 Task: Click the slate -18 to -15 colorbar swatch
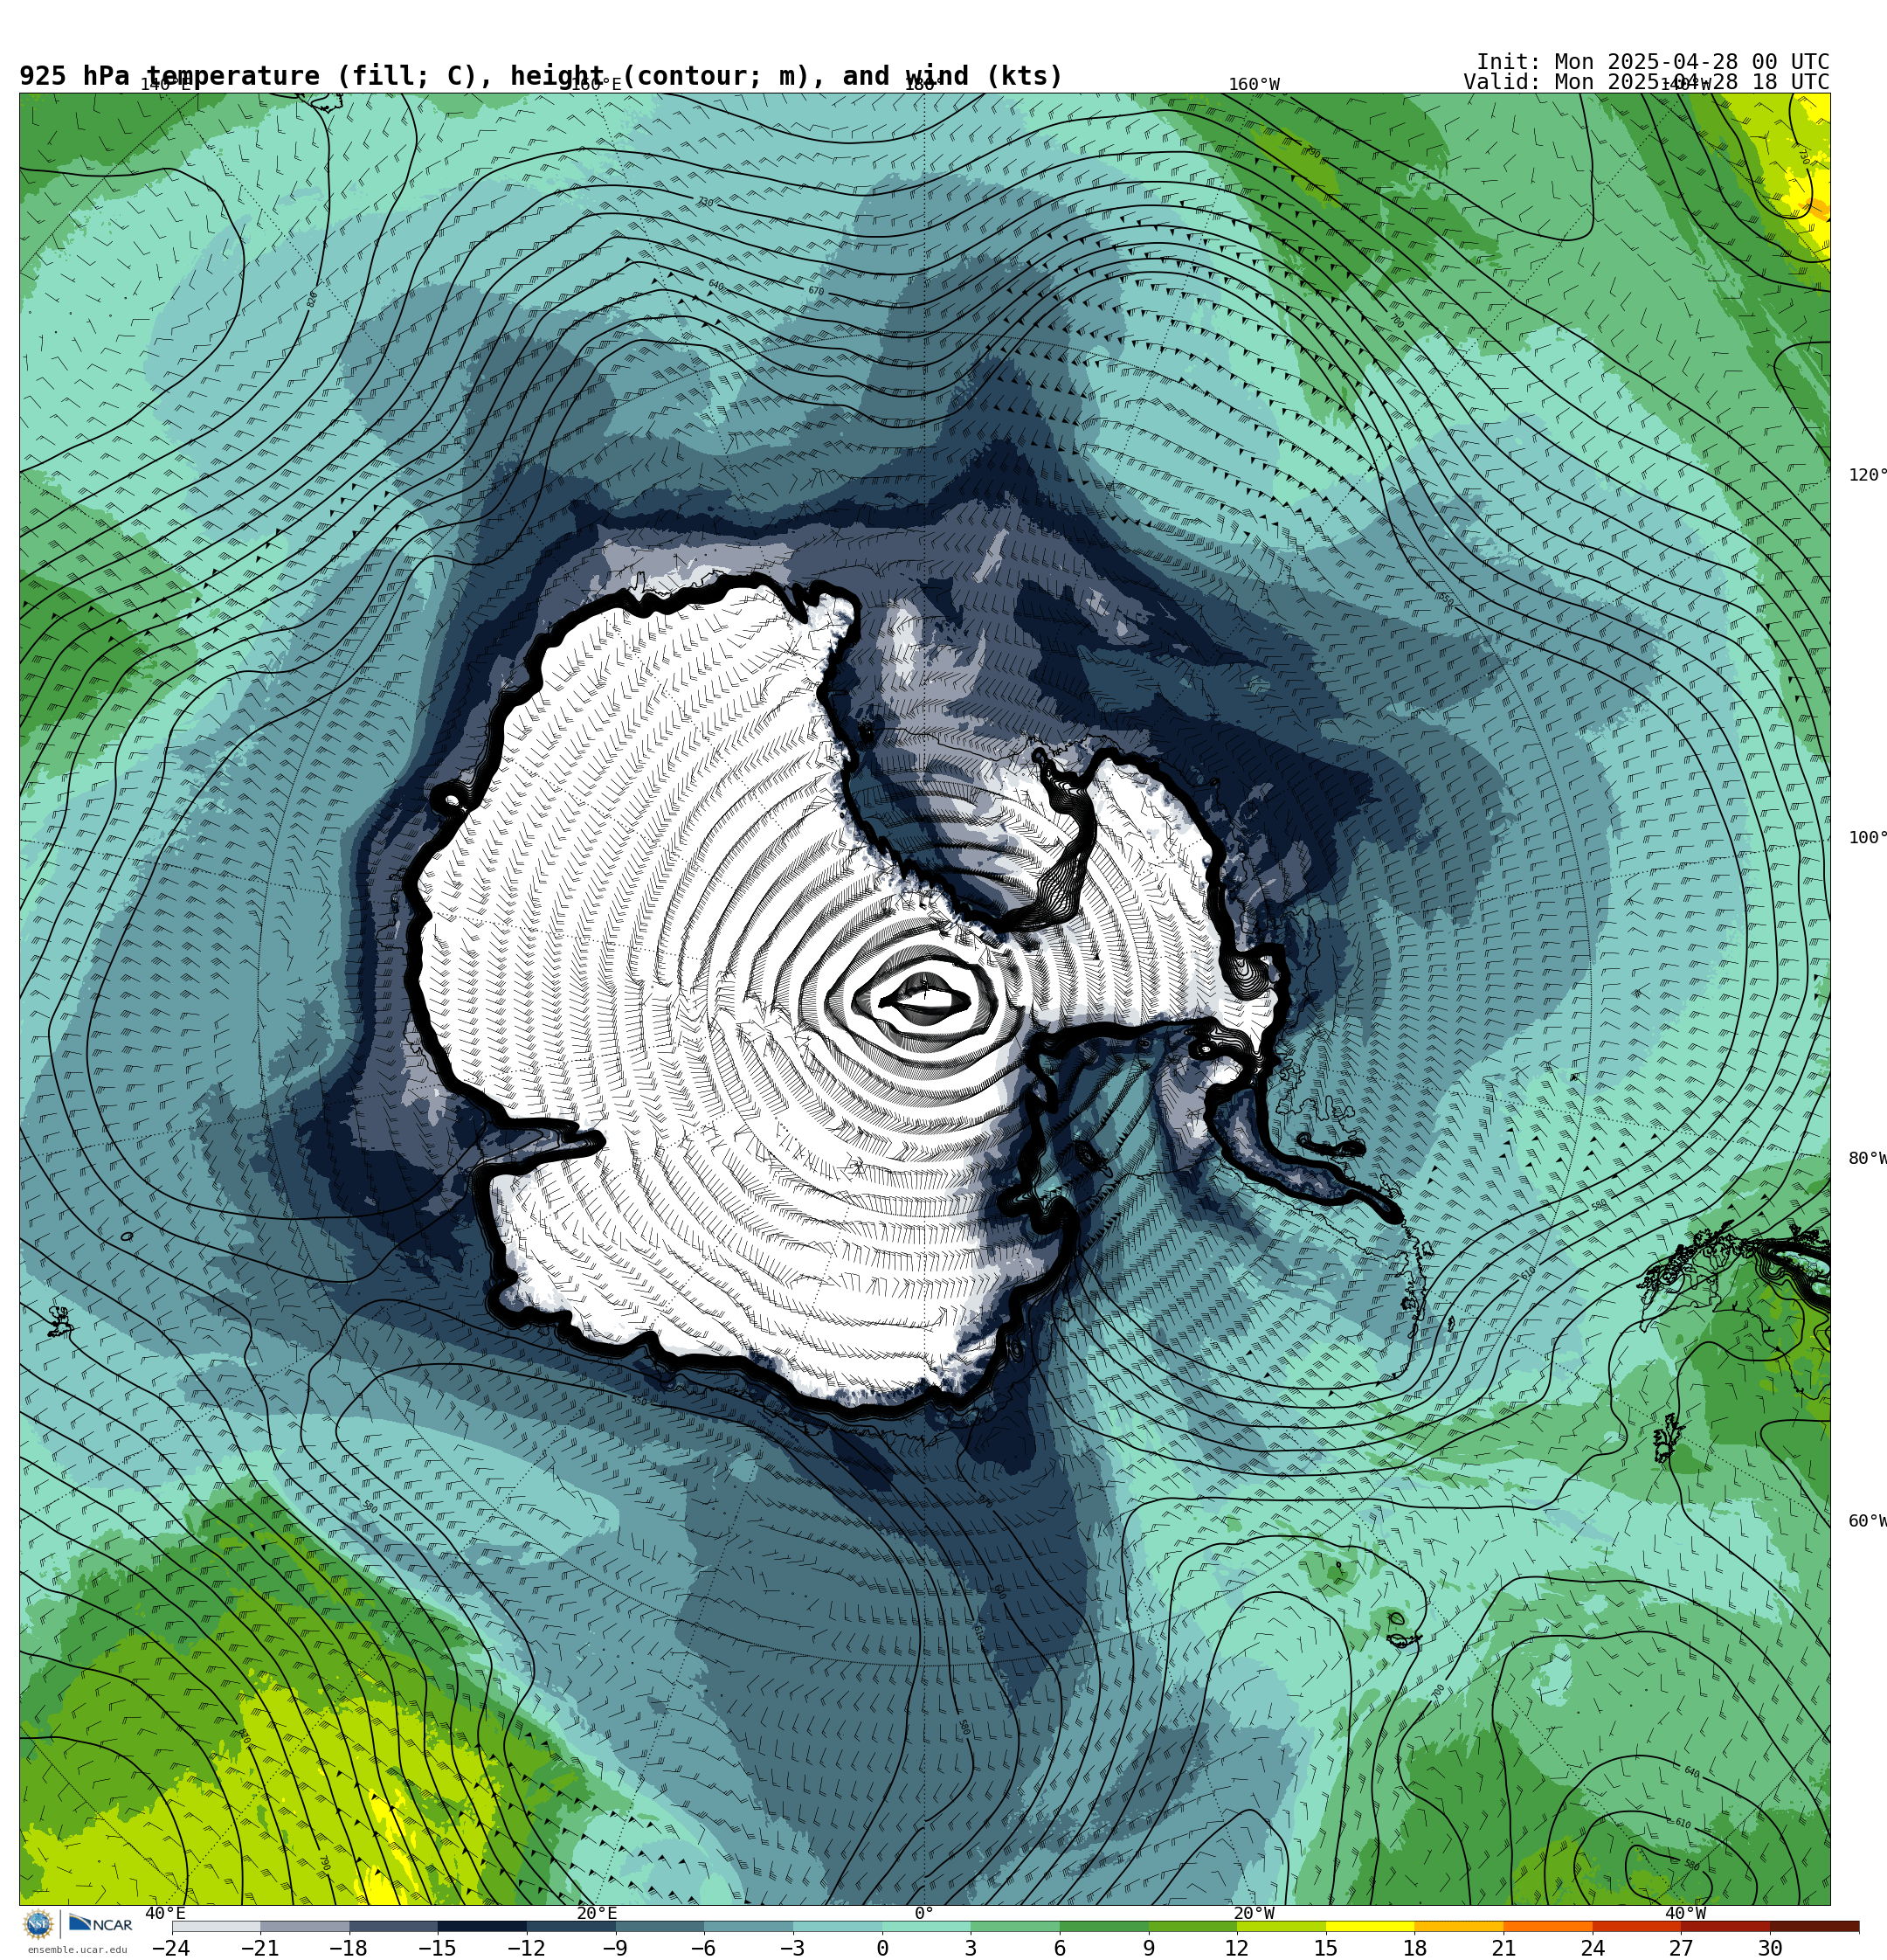pyautogui.click(x=394, y=1926)
